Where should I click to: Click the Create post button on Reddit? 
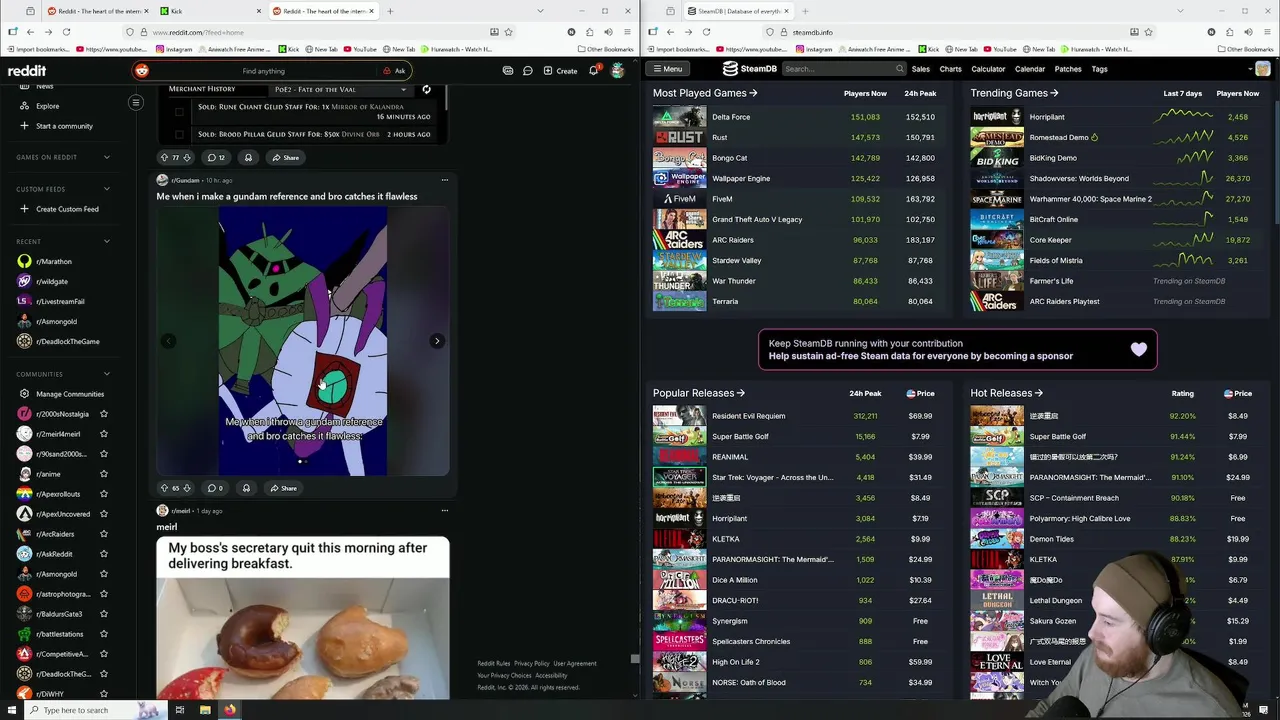pyautogui.click(x=560, y=71)
